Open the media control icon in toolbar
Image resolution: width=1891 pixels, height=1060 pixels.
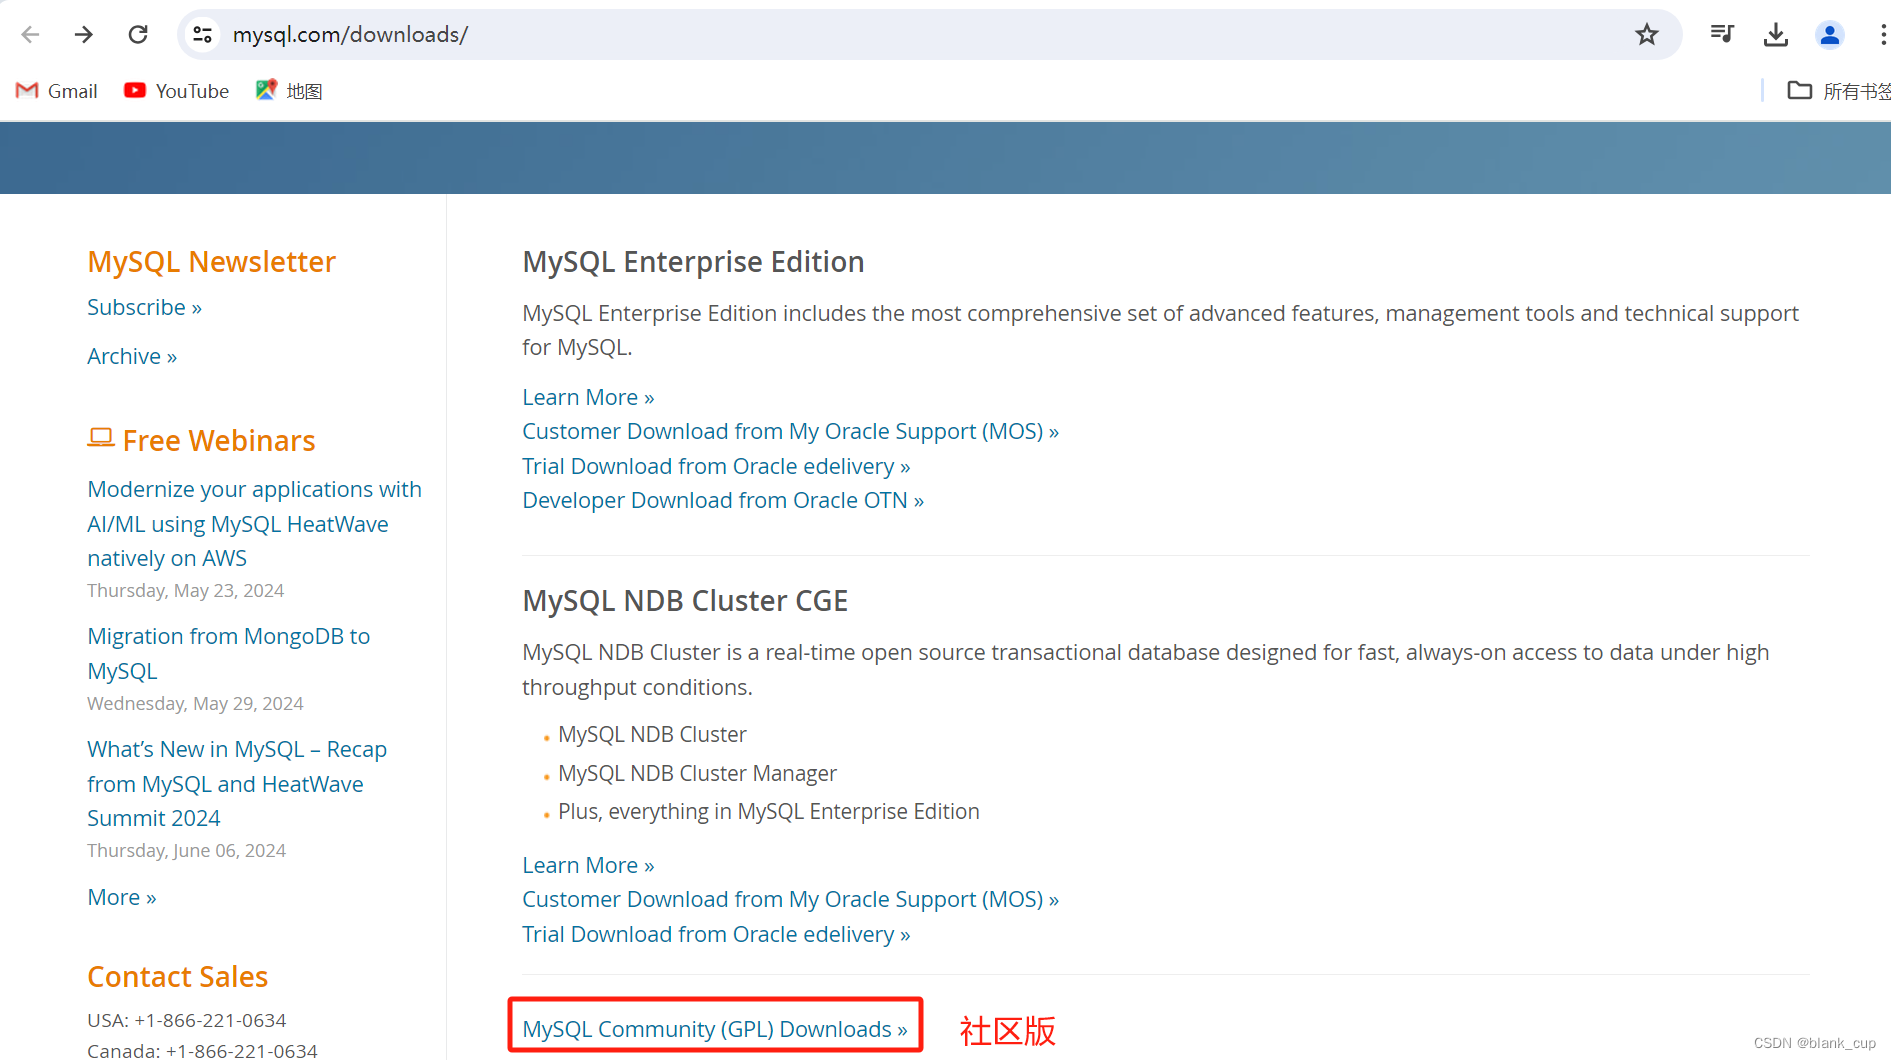click(x=1722, y=34)
